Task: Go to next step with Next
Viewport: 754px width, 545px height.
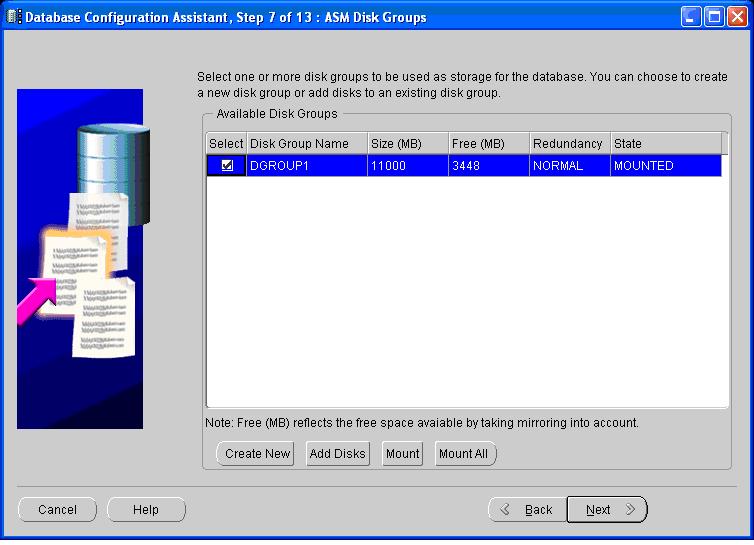Action: tap(606, 510)
